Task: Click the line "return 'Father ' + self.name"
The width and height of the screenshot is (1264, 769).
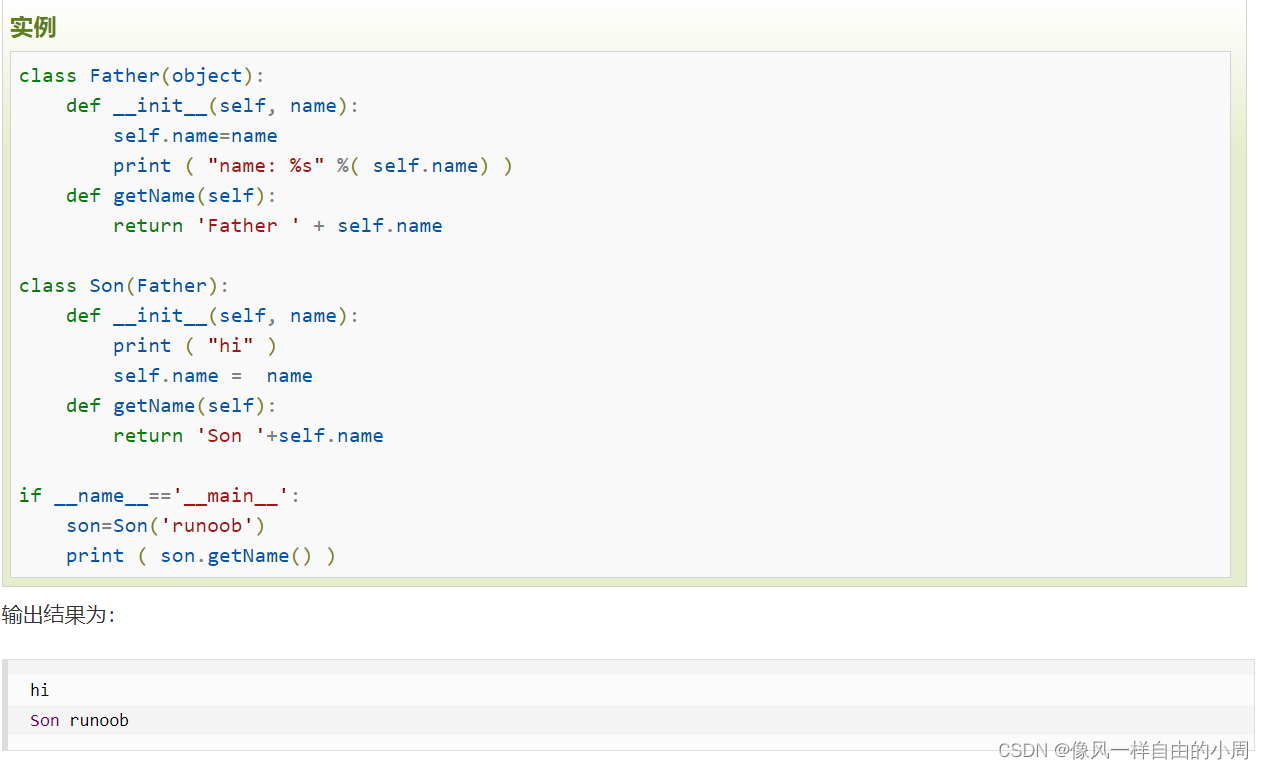Action: tap(278, 226)
